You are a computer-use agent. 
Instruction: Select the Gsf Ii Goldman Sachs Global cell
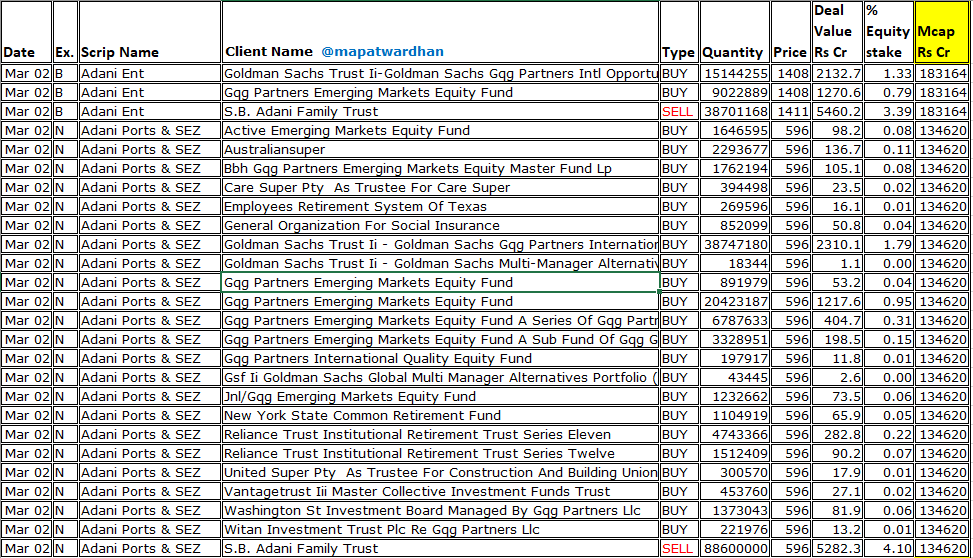[440, 377]
